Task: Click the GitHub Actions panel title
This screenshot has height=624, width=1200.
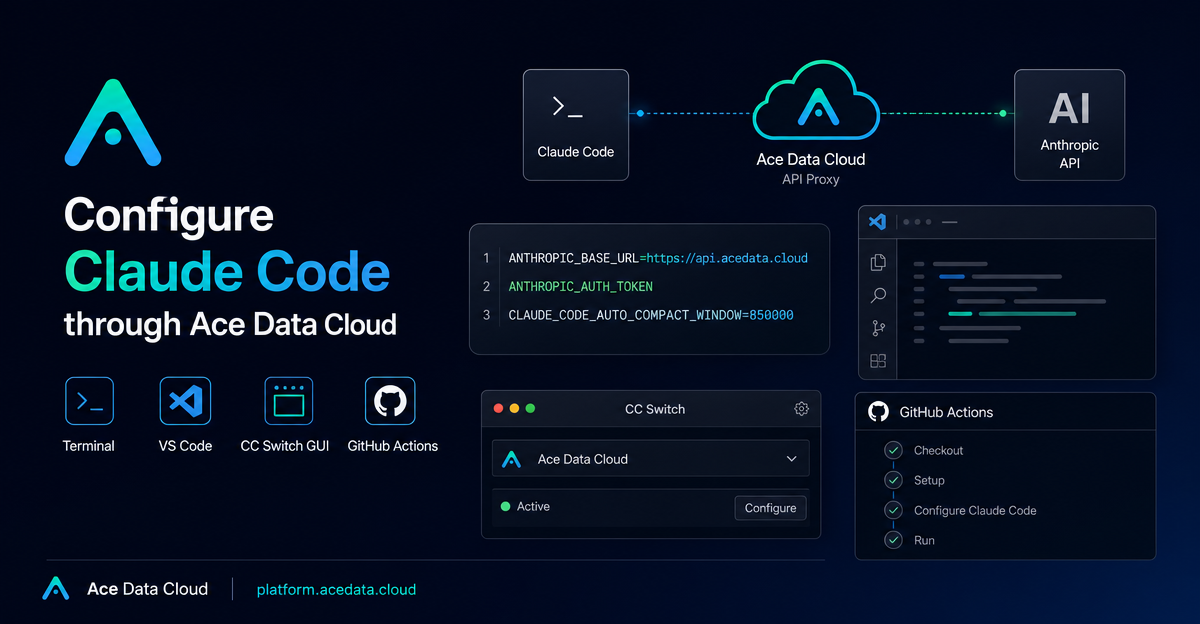Action: [x=946, y=412]
